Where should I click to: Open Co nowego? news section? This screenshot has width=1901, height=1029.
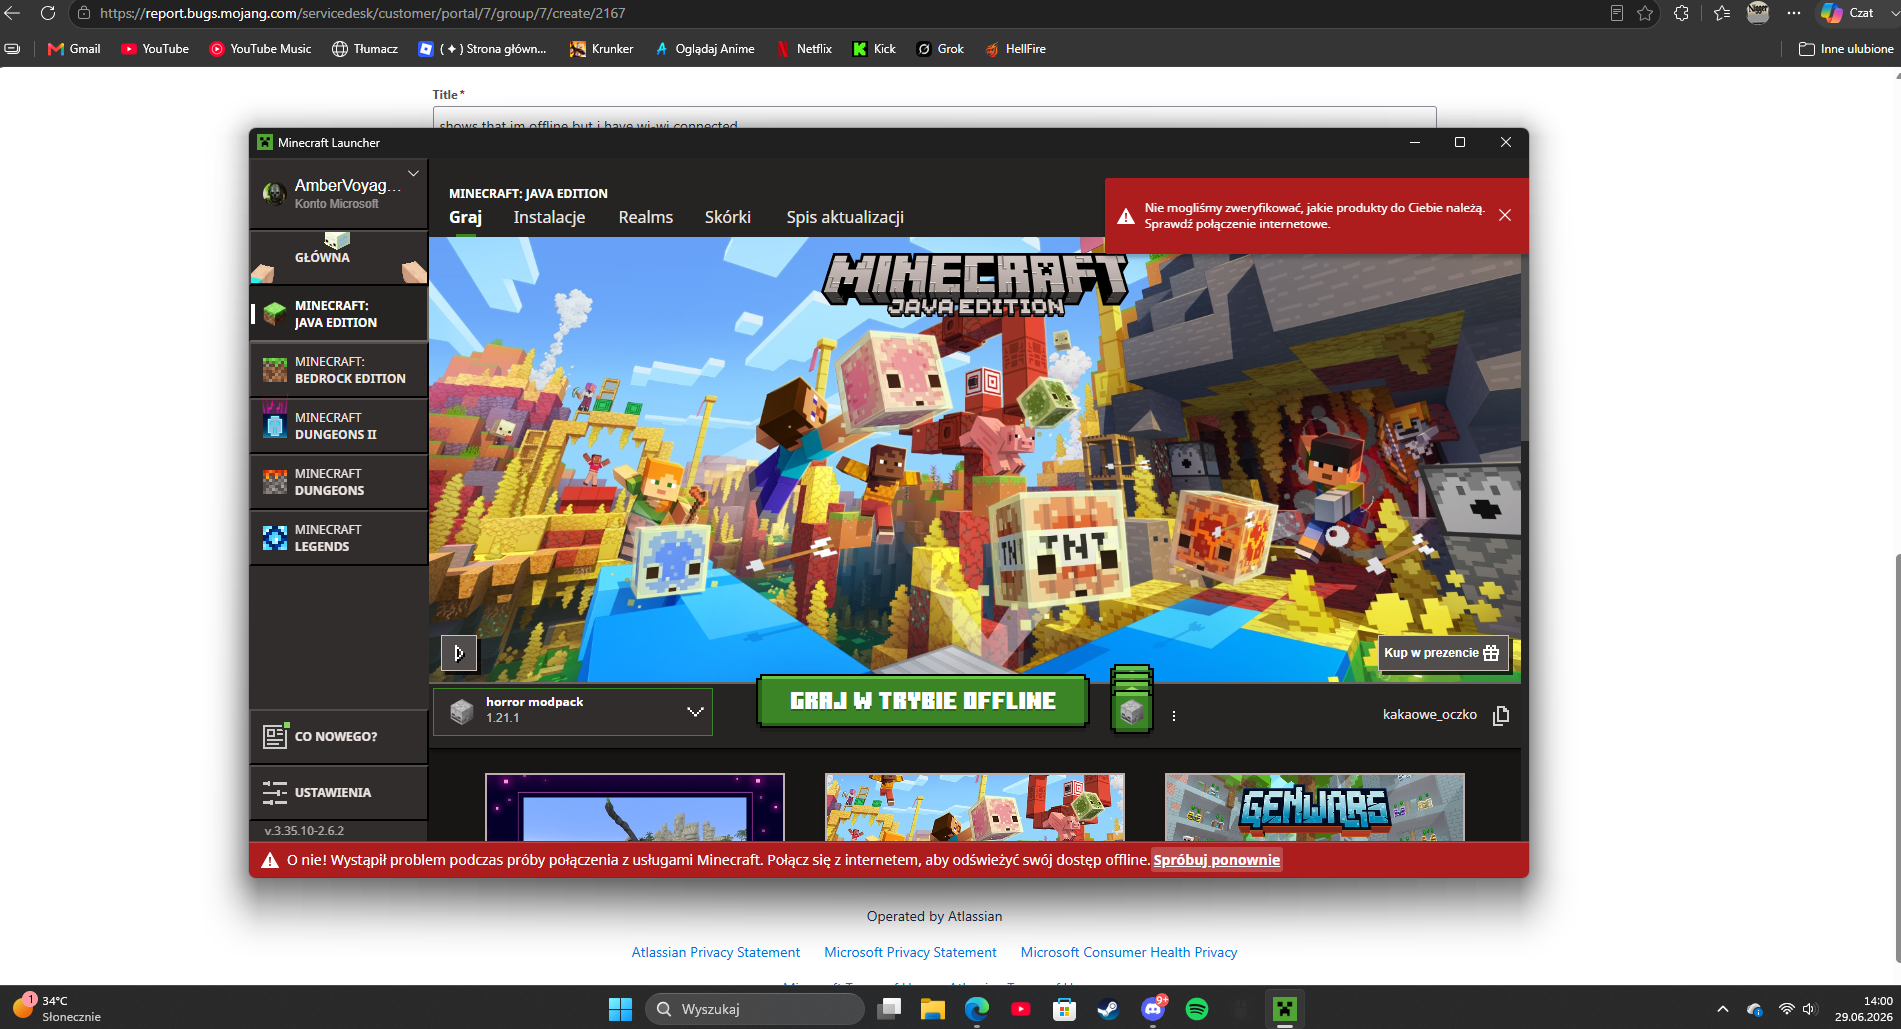(x=339, y=737)
